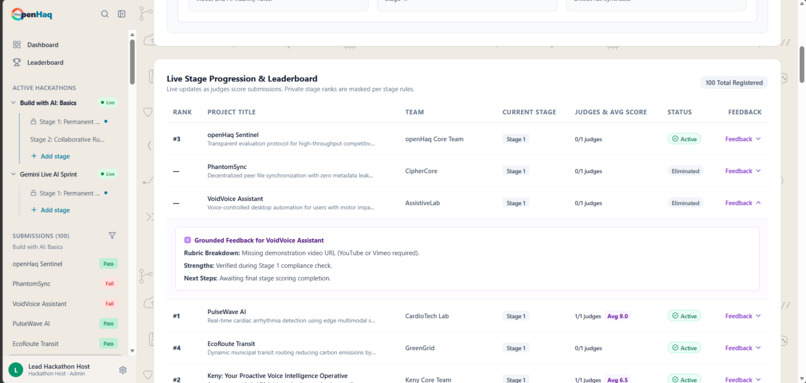Image resolution: width=806 pixels, height=383 pixels.
Task: Click CipherCore team name
Action: click(x=421, y=171)
